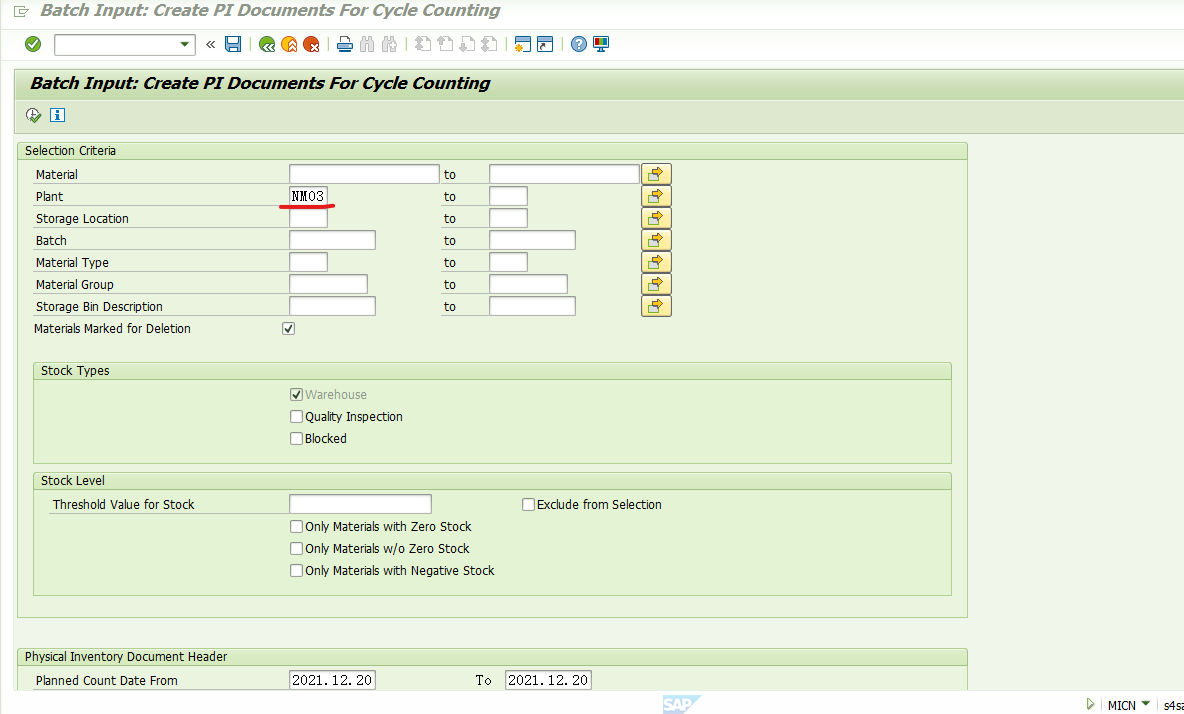Click the Material to input field
The width and height of the screenshot is (1184, 714).
pyautogui.click(x=564, y=174)
